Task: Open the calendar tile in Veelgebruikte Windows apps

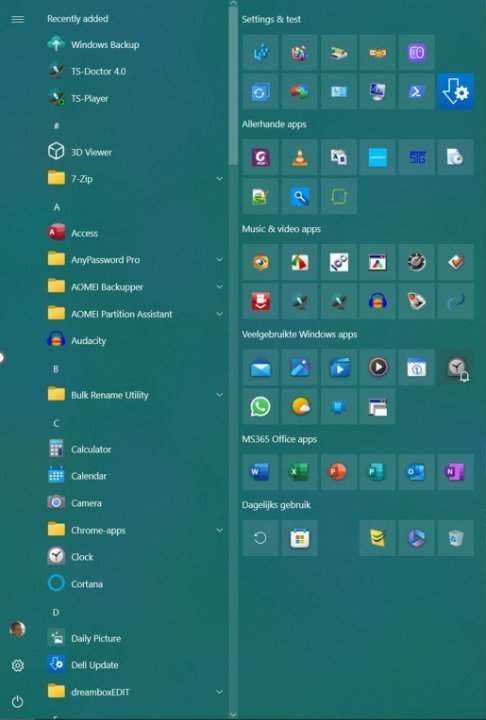Action: click(x=417, y=367)
